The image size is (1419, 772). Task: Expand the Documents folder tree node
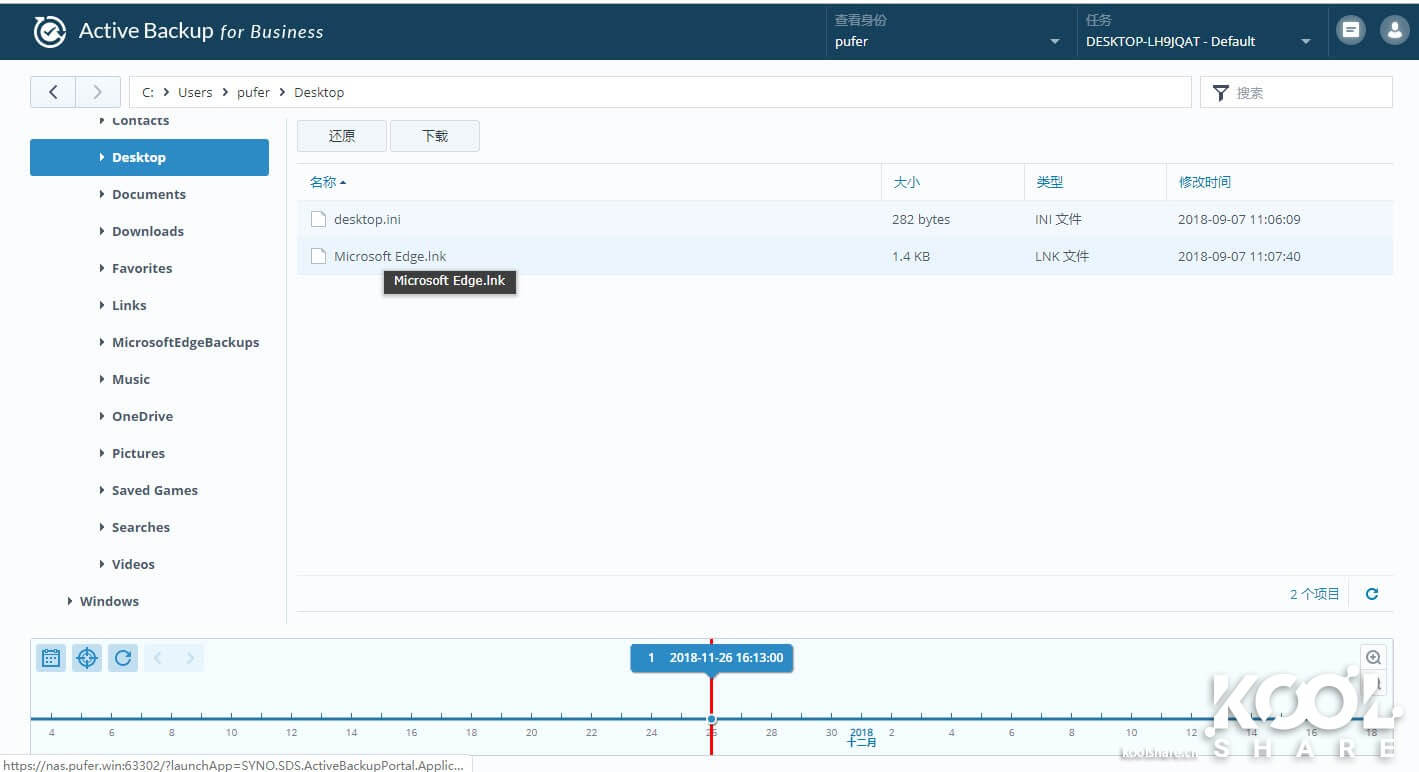click(102, 194)
